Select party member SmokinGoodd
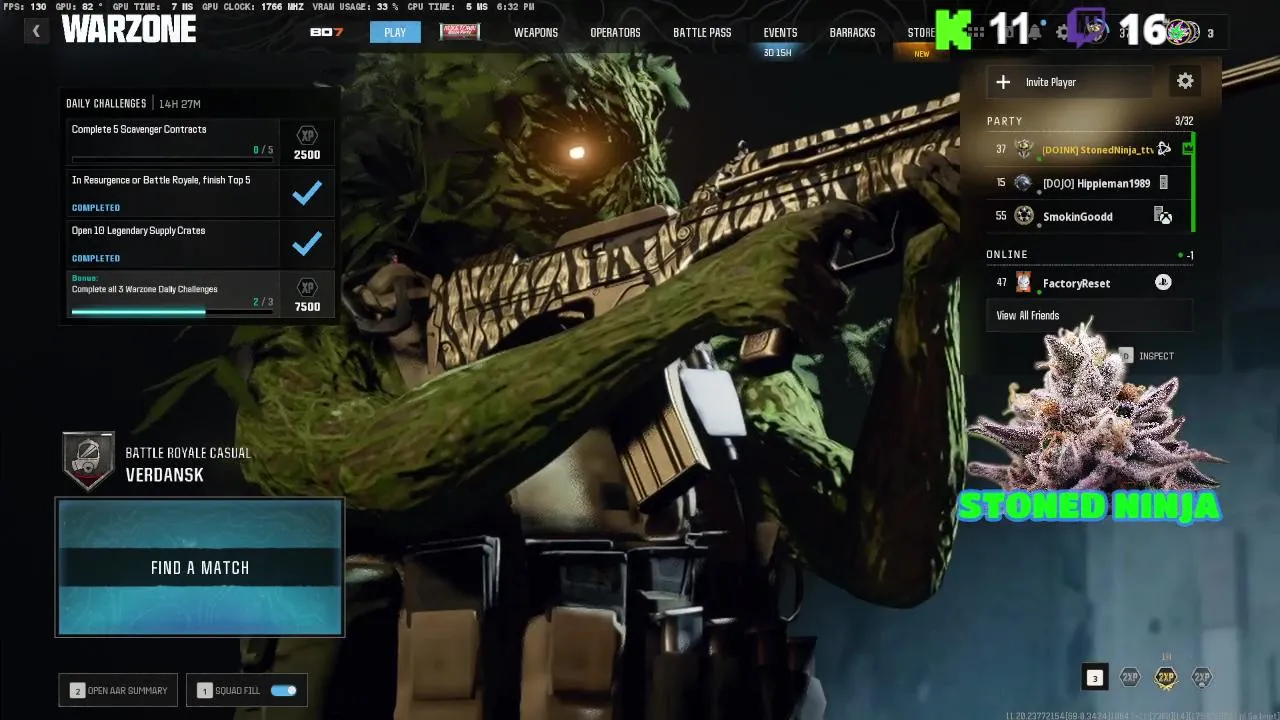This screenshot has height=720, width=1280. [x=1088, y=216]
